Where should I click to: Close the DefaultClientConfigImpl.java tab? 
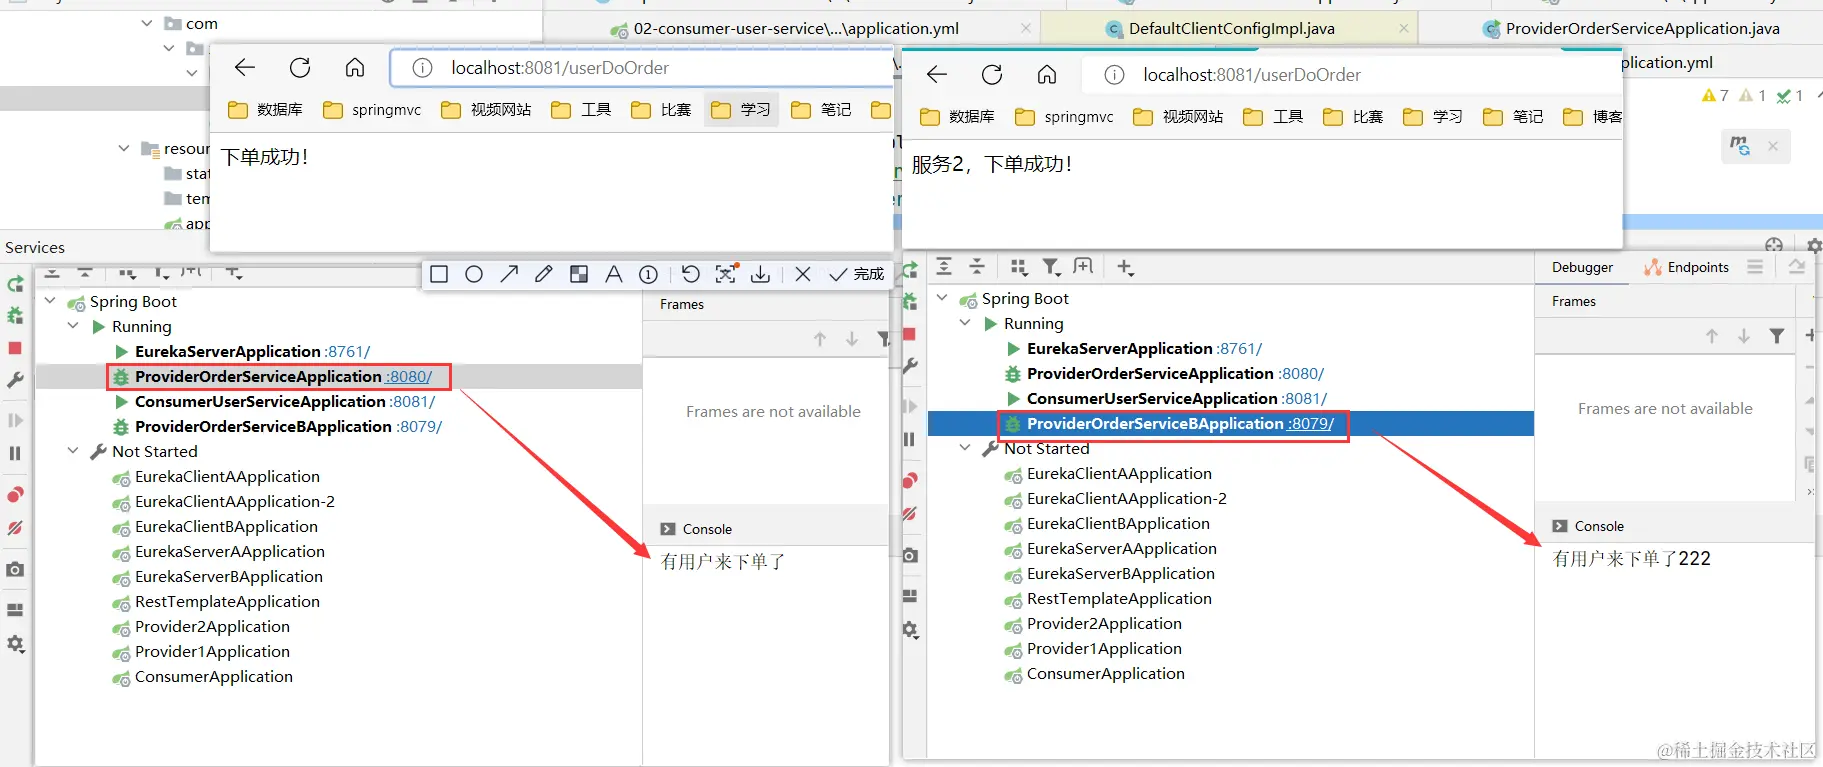[1404, 29]
